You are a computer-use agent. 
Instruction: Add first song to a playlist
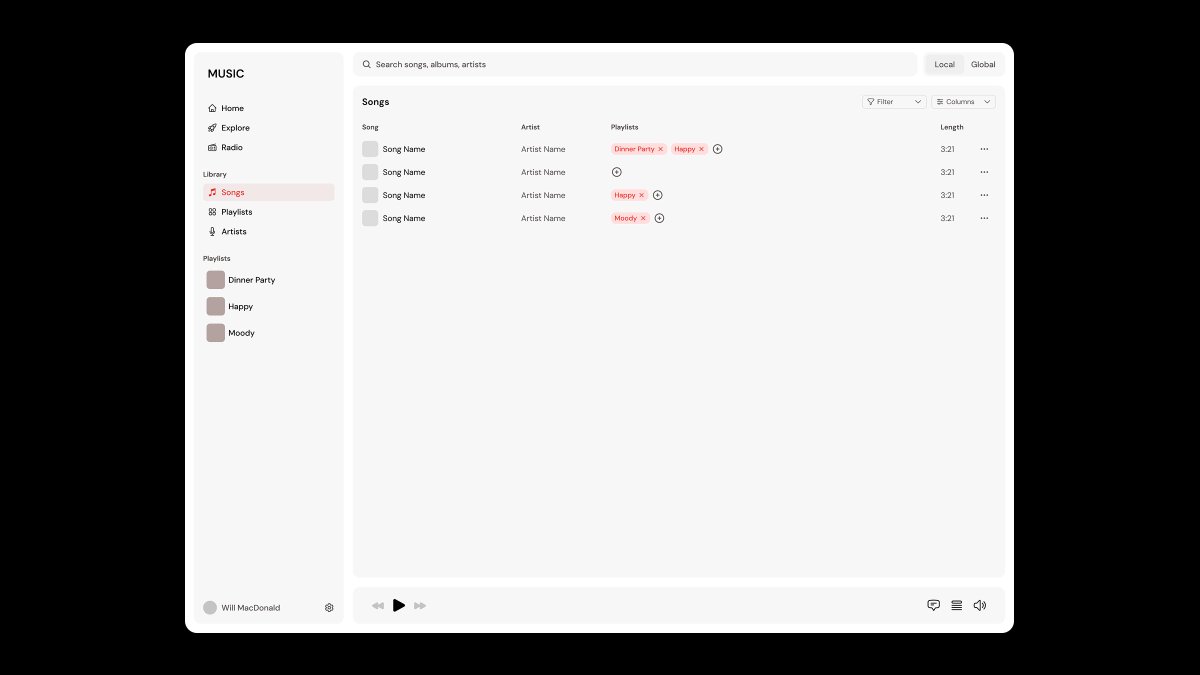pyautogui.click(x=718, y=149)
